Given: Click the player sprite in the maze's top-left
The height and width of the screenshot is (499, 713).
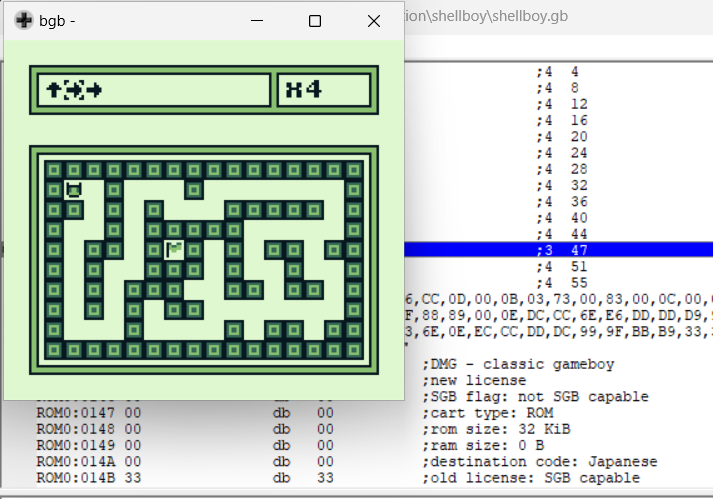Looking at the screenshot, I should [x=73, y=189].
